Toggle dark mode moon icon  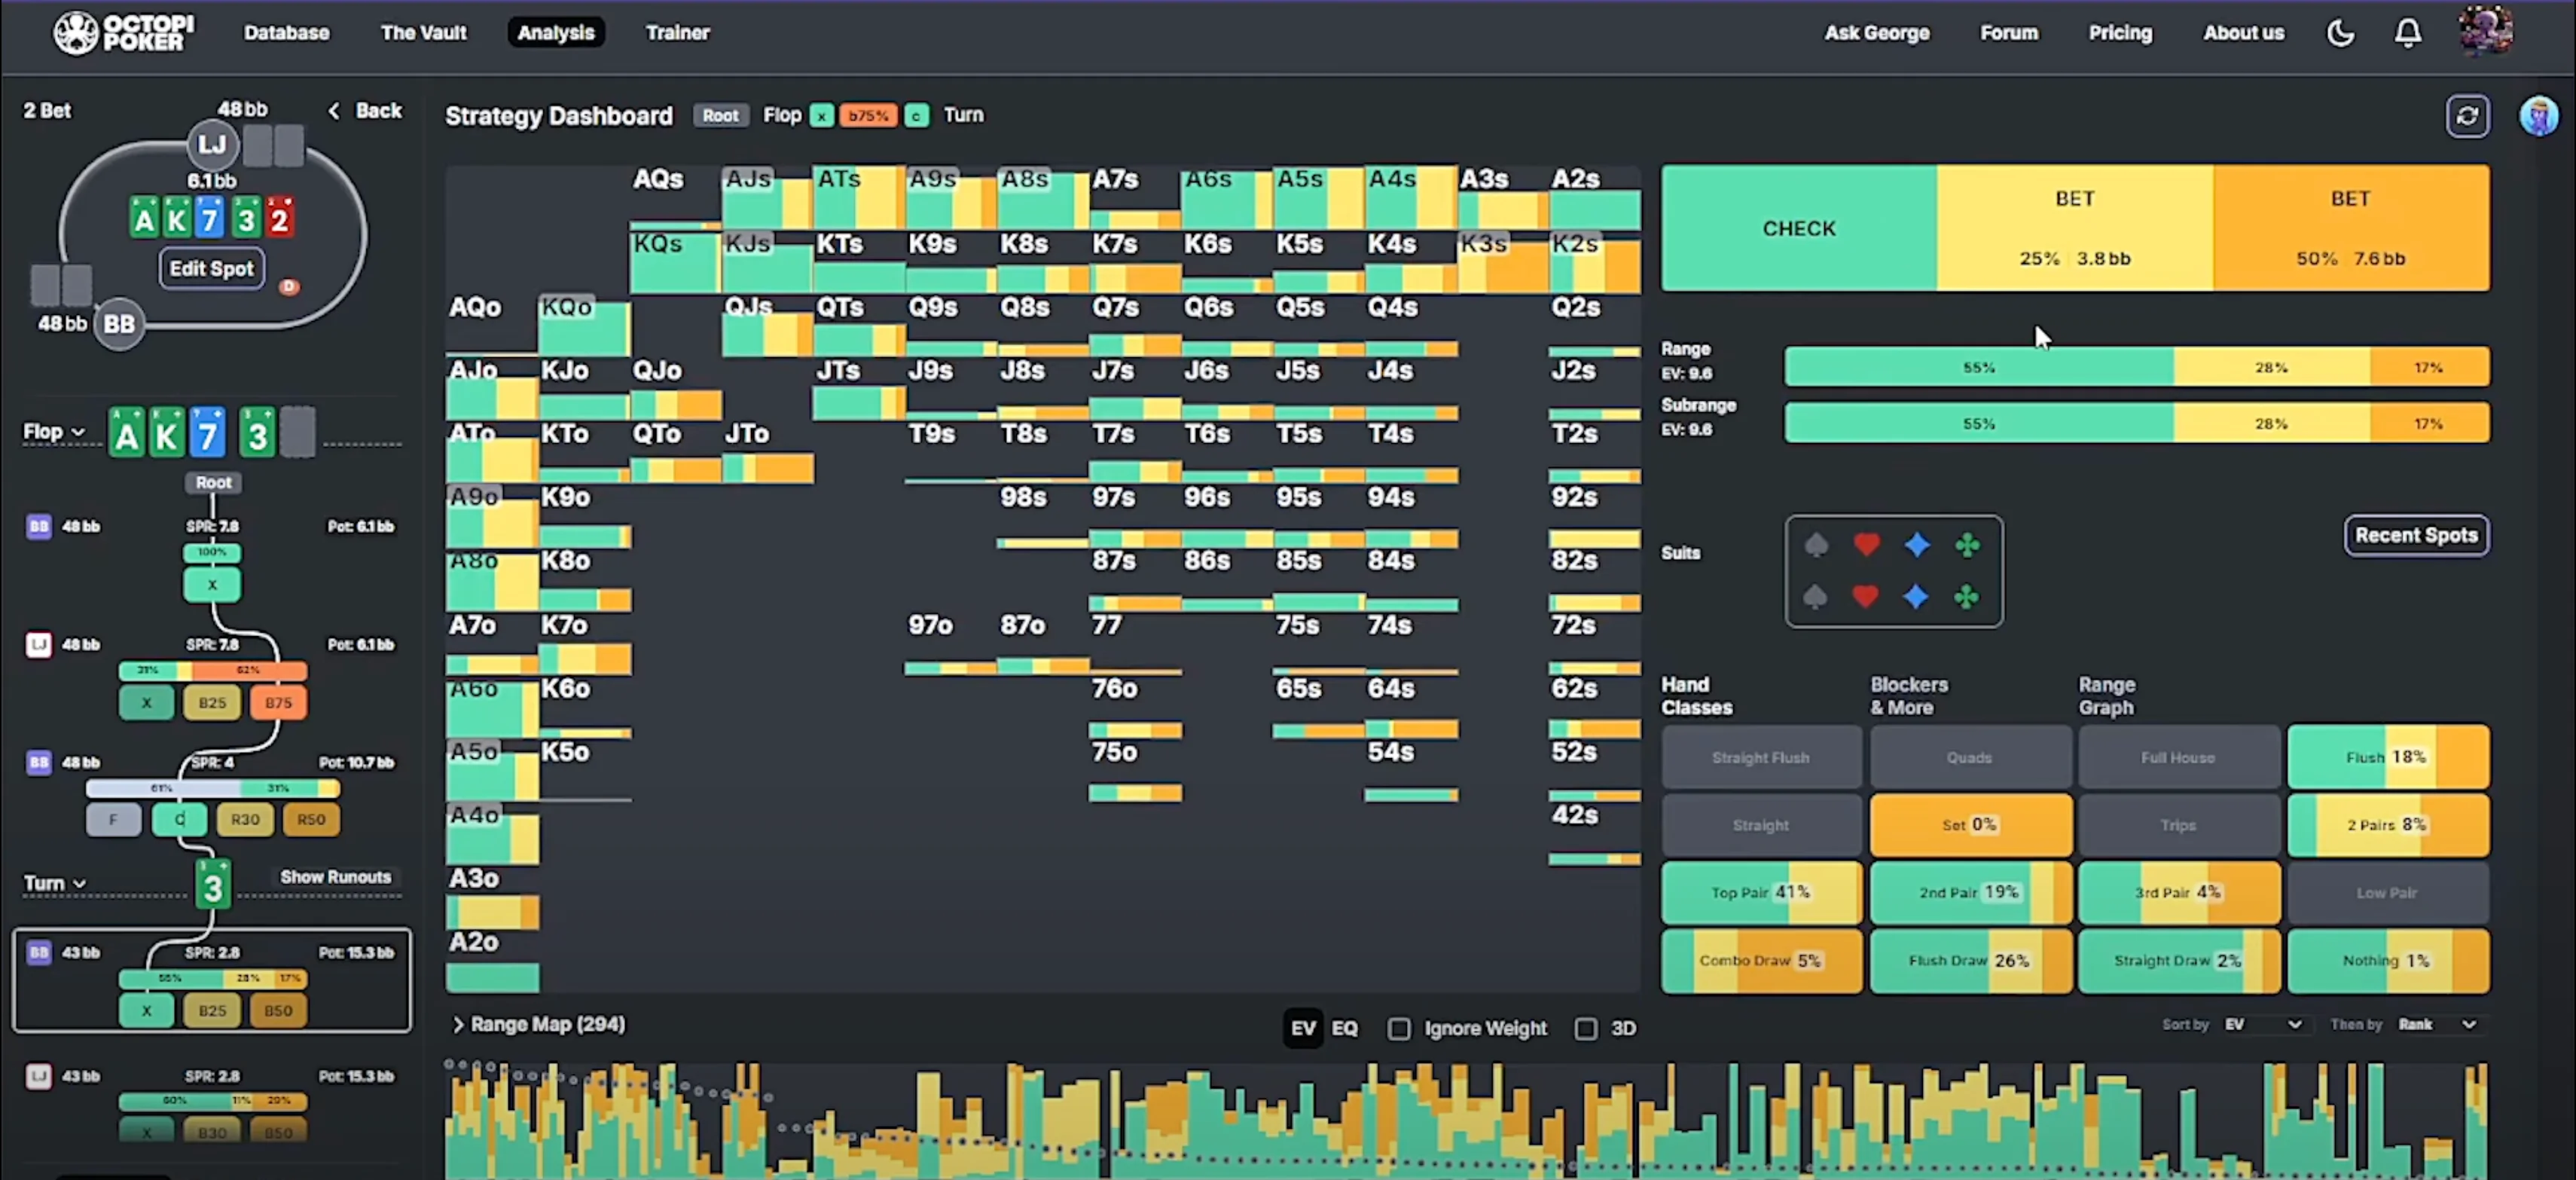click(2340, 33)
